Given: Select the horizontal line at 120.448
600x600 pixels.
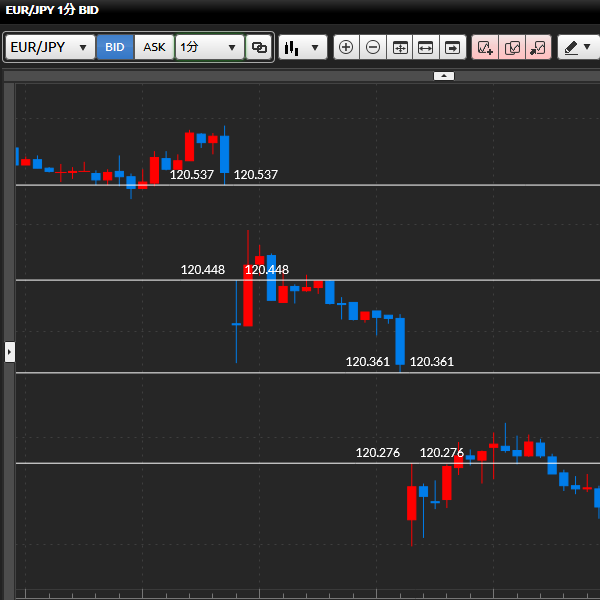Looking at the screenshot, I should [x=308, y=280].
